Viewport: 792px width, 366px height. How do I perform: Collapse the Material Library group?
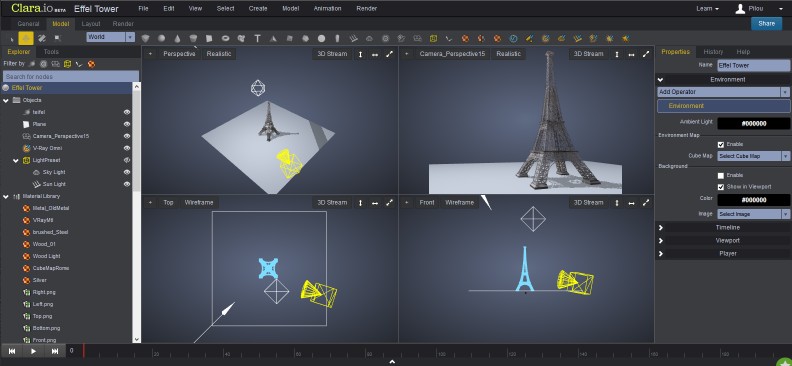point(6,196)
